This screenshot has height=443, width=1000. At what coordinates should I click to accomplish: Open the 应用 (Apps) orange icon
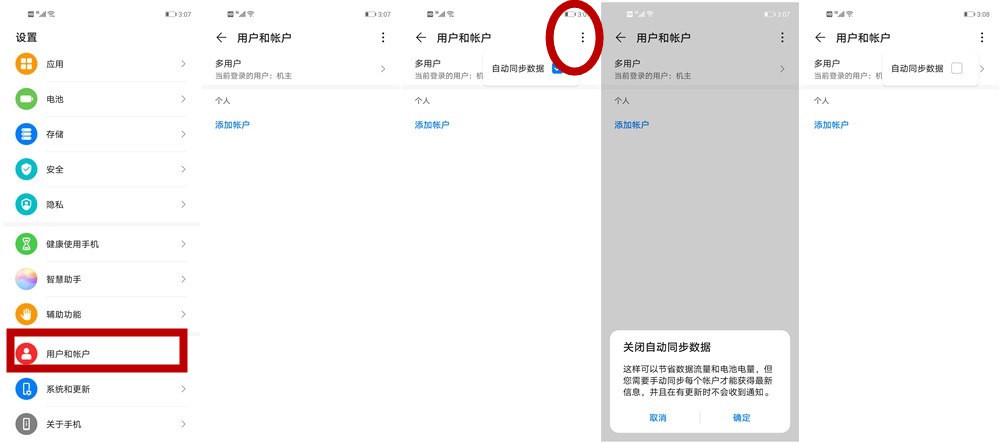(26, 64)
